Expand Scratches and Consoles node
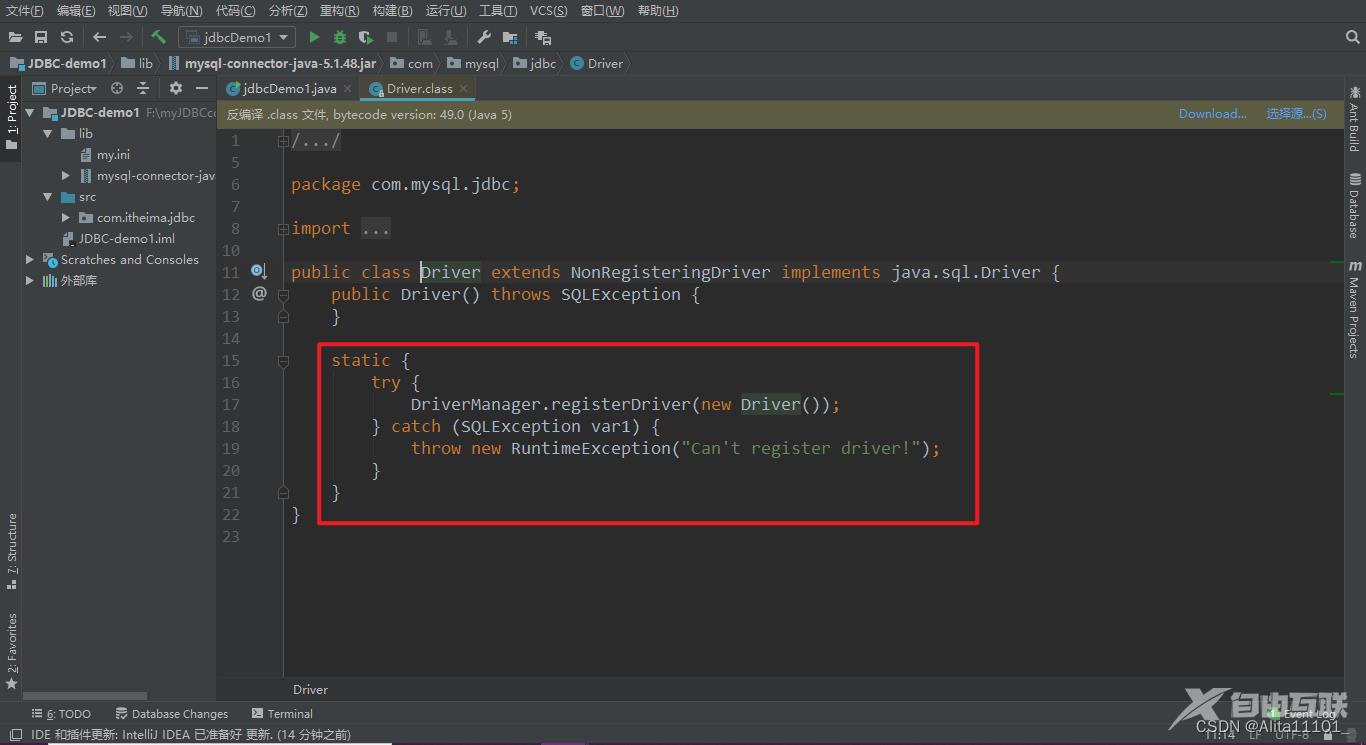This screenshot has width=1366, height=745. click(x=30, y=260)
